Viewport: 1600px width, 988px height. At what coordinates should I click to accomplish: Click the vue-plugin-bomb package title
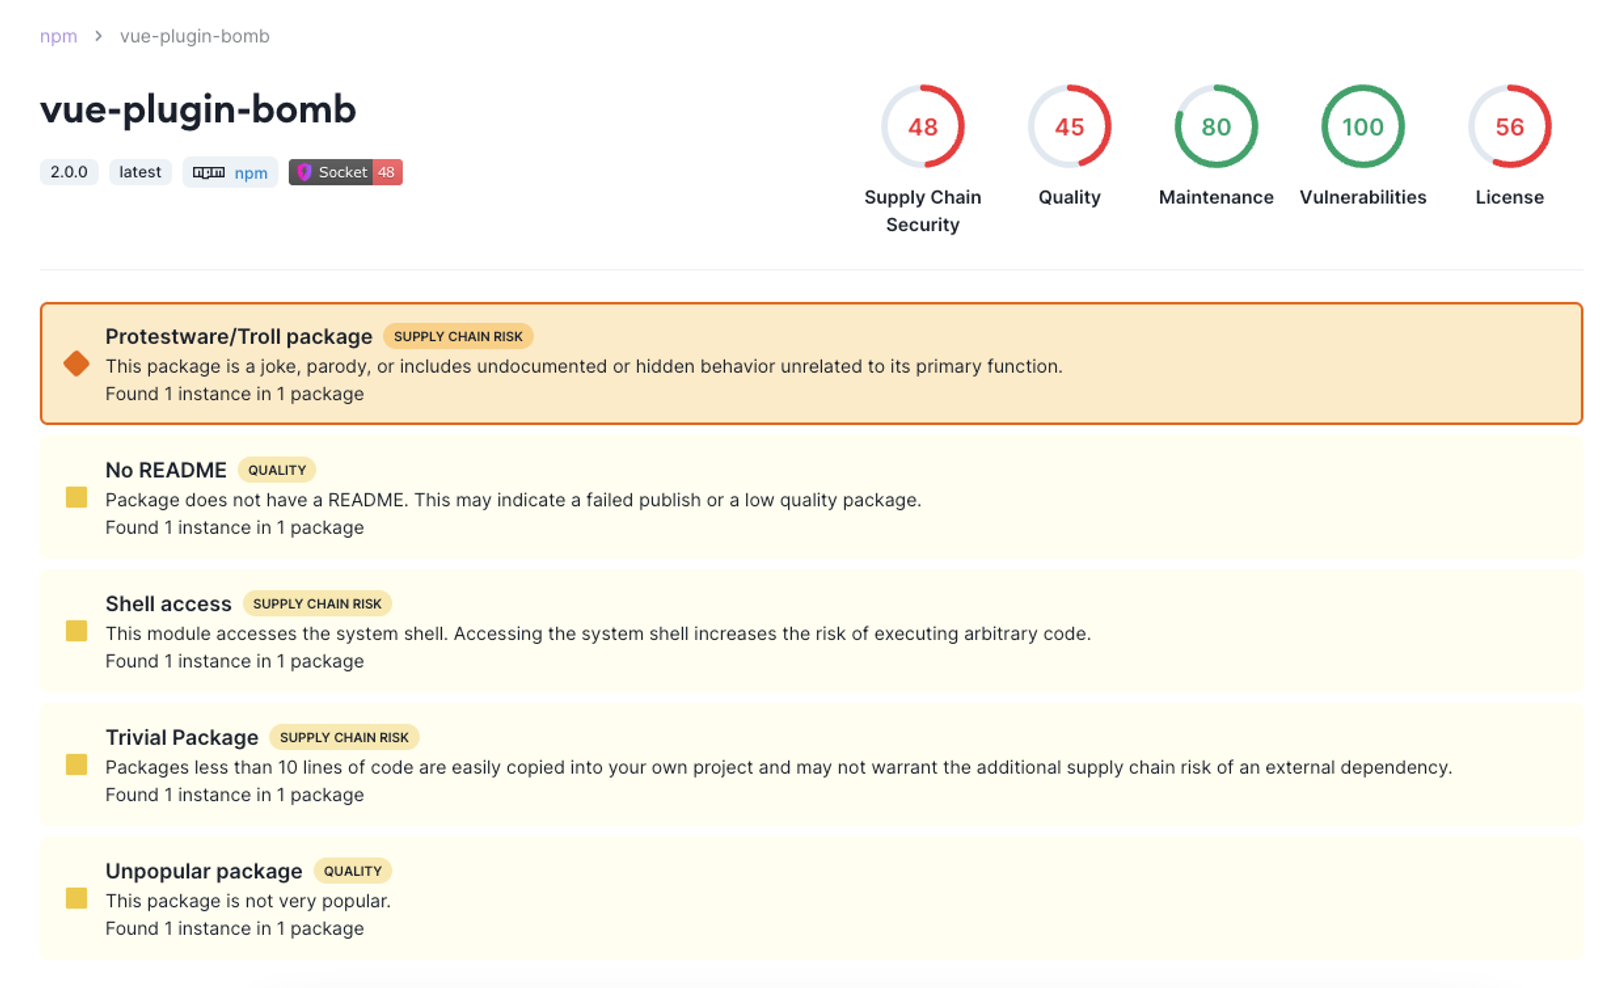(198, 109)
